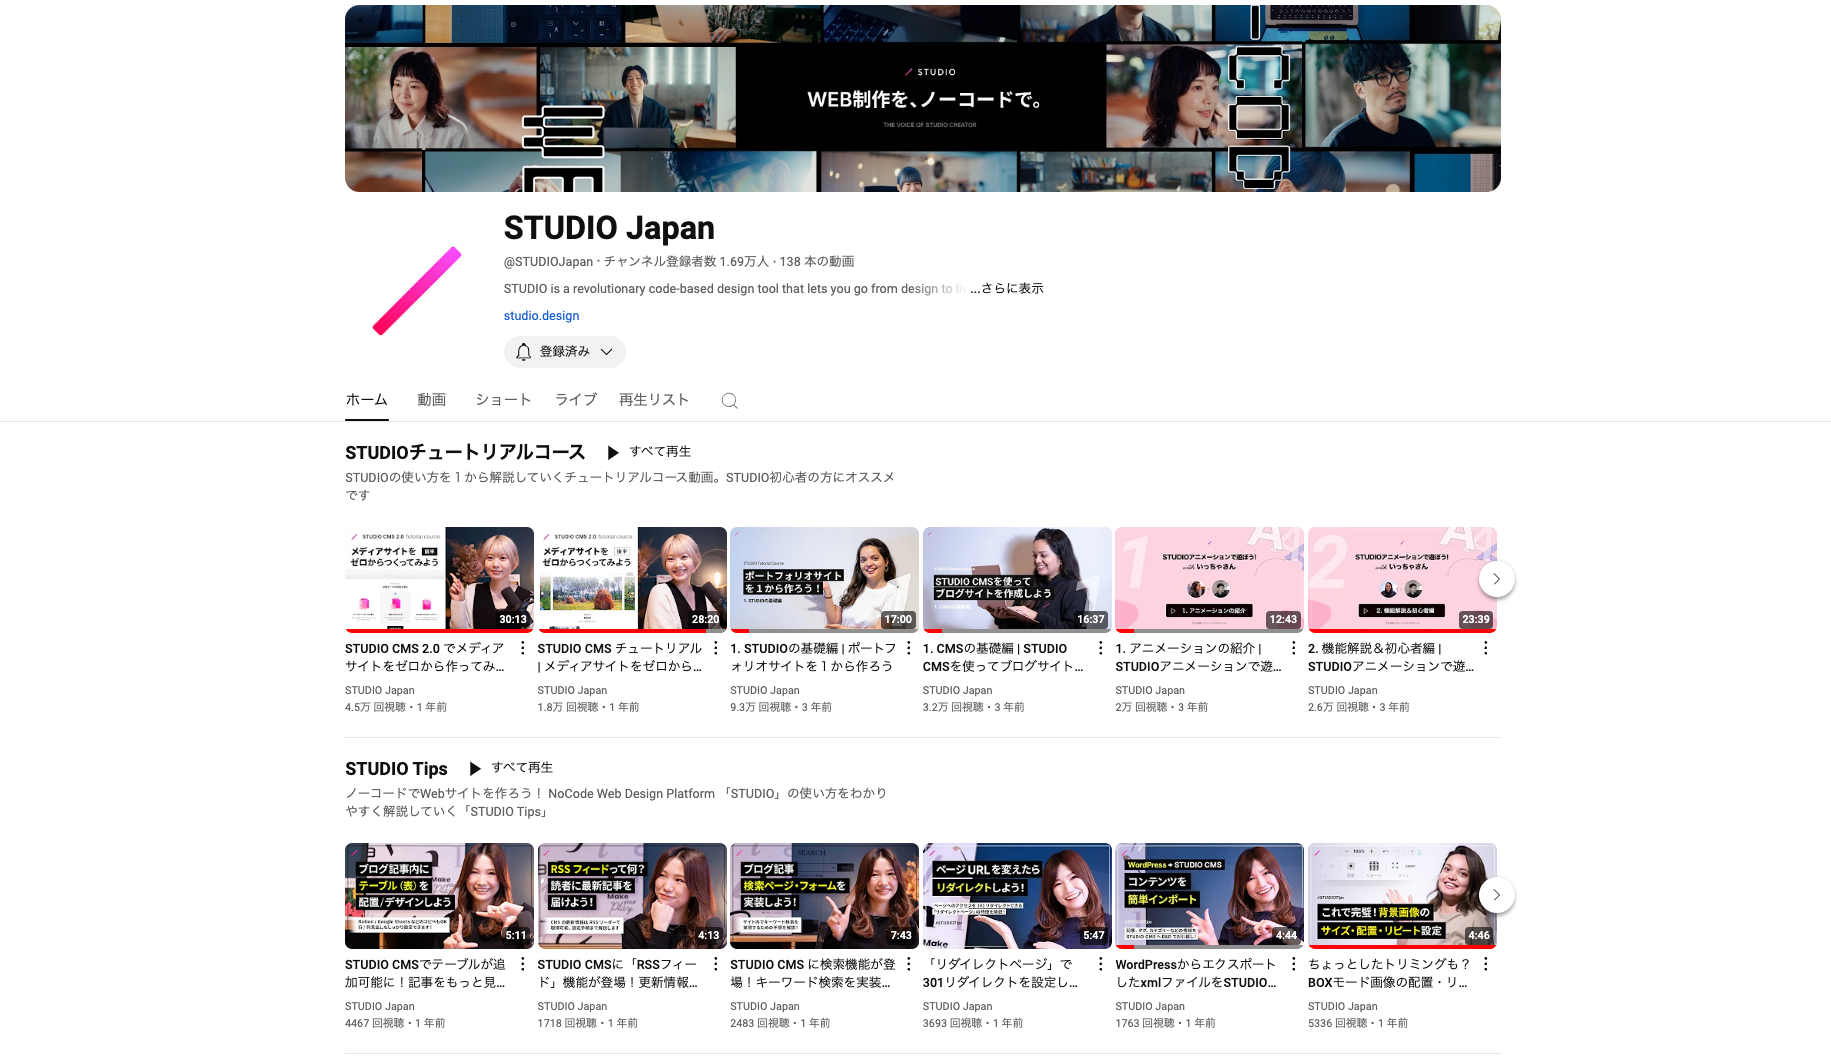1831x1060 pixels.
Task: Play the 28:20 メディアサイト thumbnail
Action: (632, 580)
